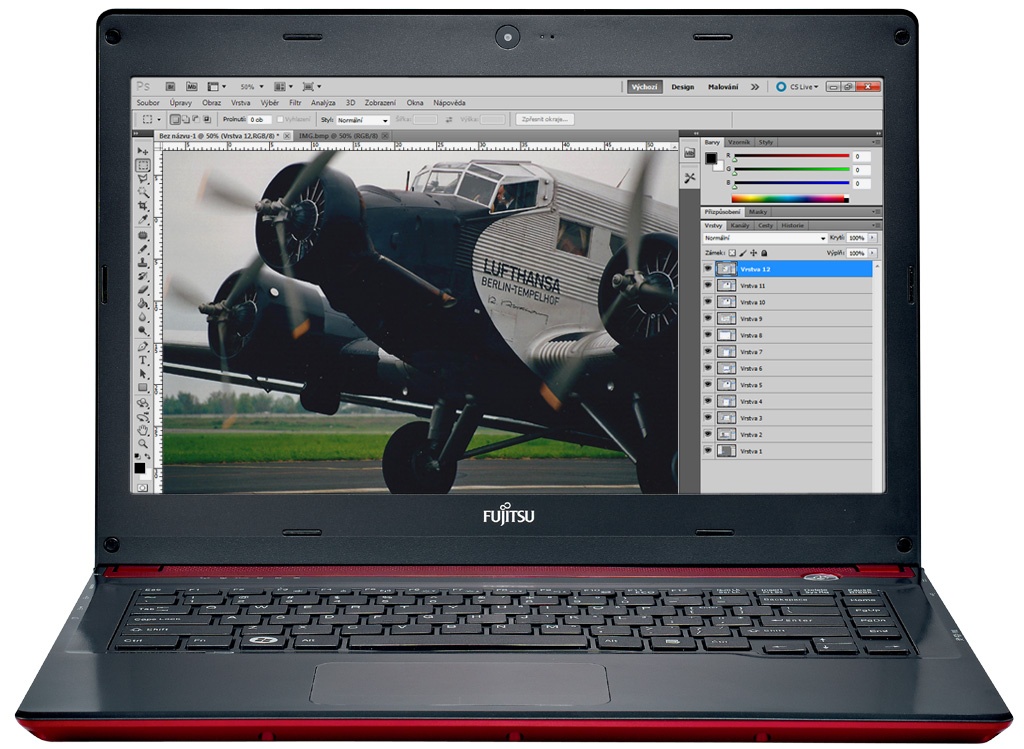1024x749 pixels.
Task: Toggle lock all in Zámek row
Action: pyautogui.click(x=764, y=253)
